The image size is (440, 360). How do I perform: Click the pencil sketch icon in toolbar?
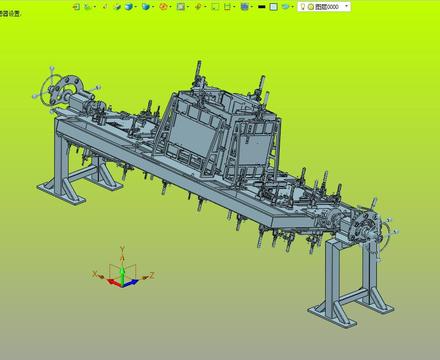click(117, 7)
